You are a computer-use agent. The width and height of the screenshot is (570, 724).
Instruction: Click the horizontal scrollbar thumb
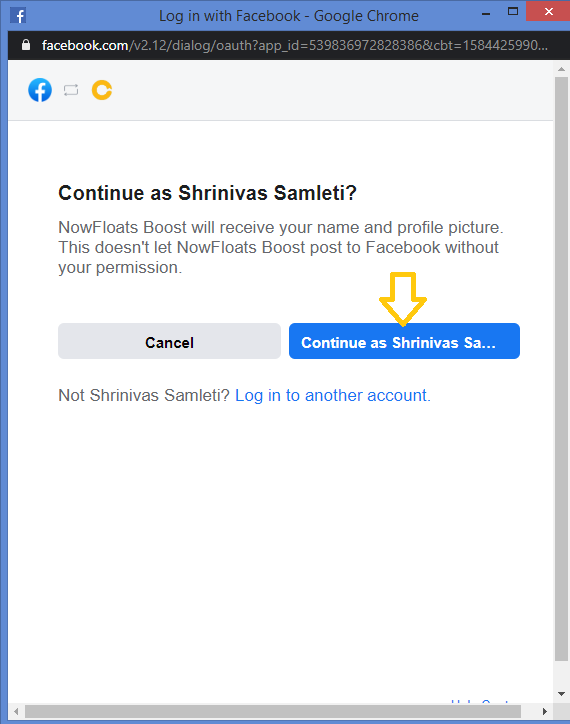pyautogui.click(x=273, y=711)
